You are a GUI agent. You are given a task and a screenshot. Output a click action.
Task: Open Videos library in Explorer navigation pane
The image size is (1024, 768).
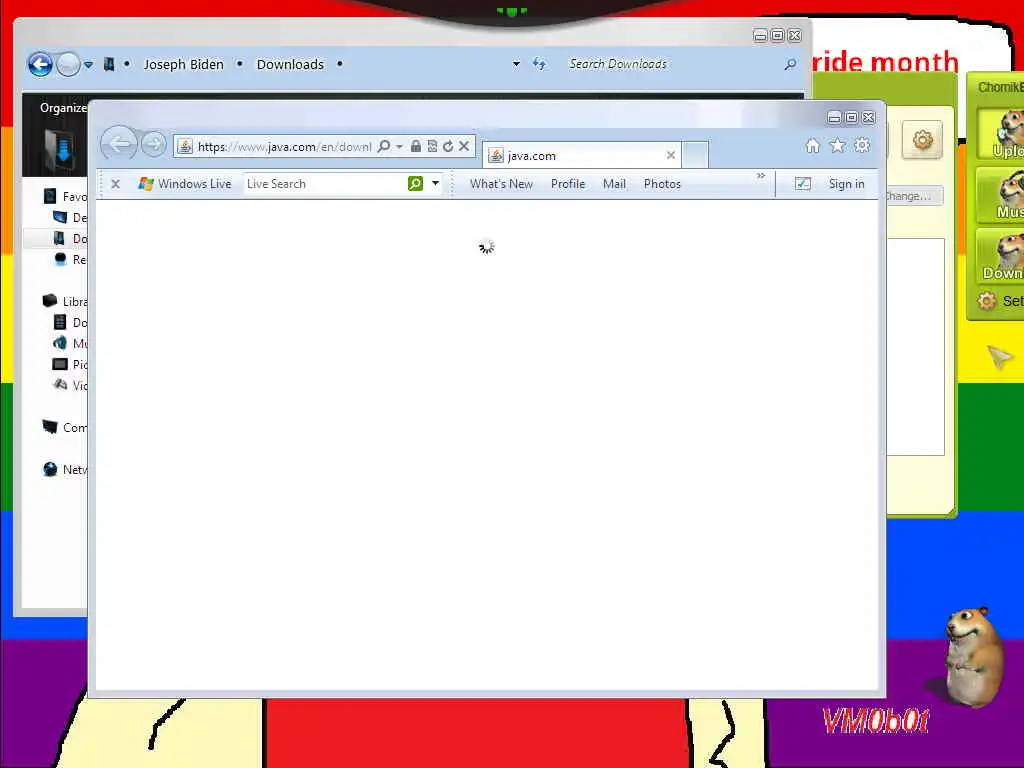click(70, 385)
